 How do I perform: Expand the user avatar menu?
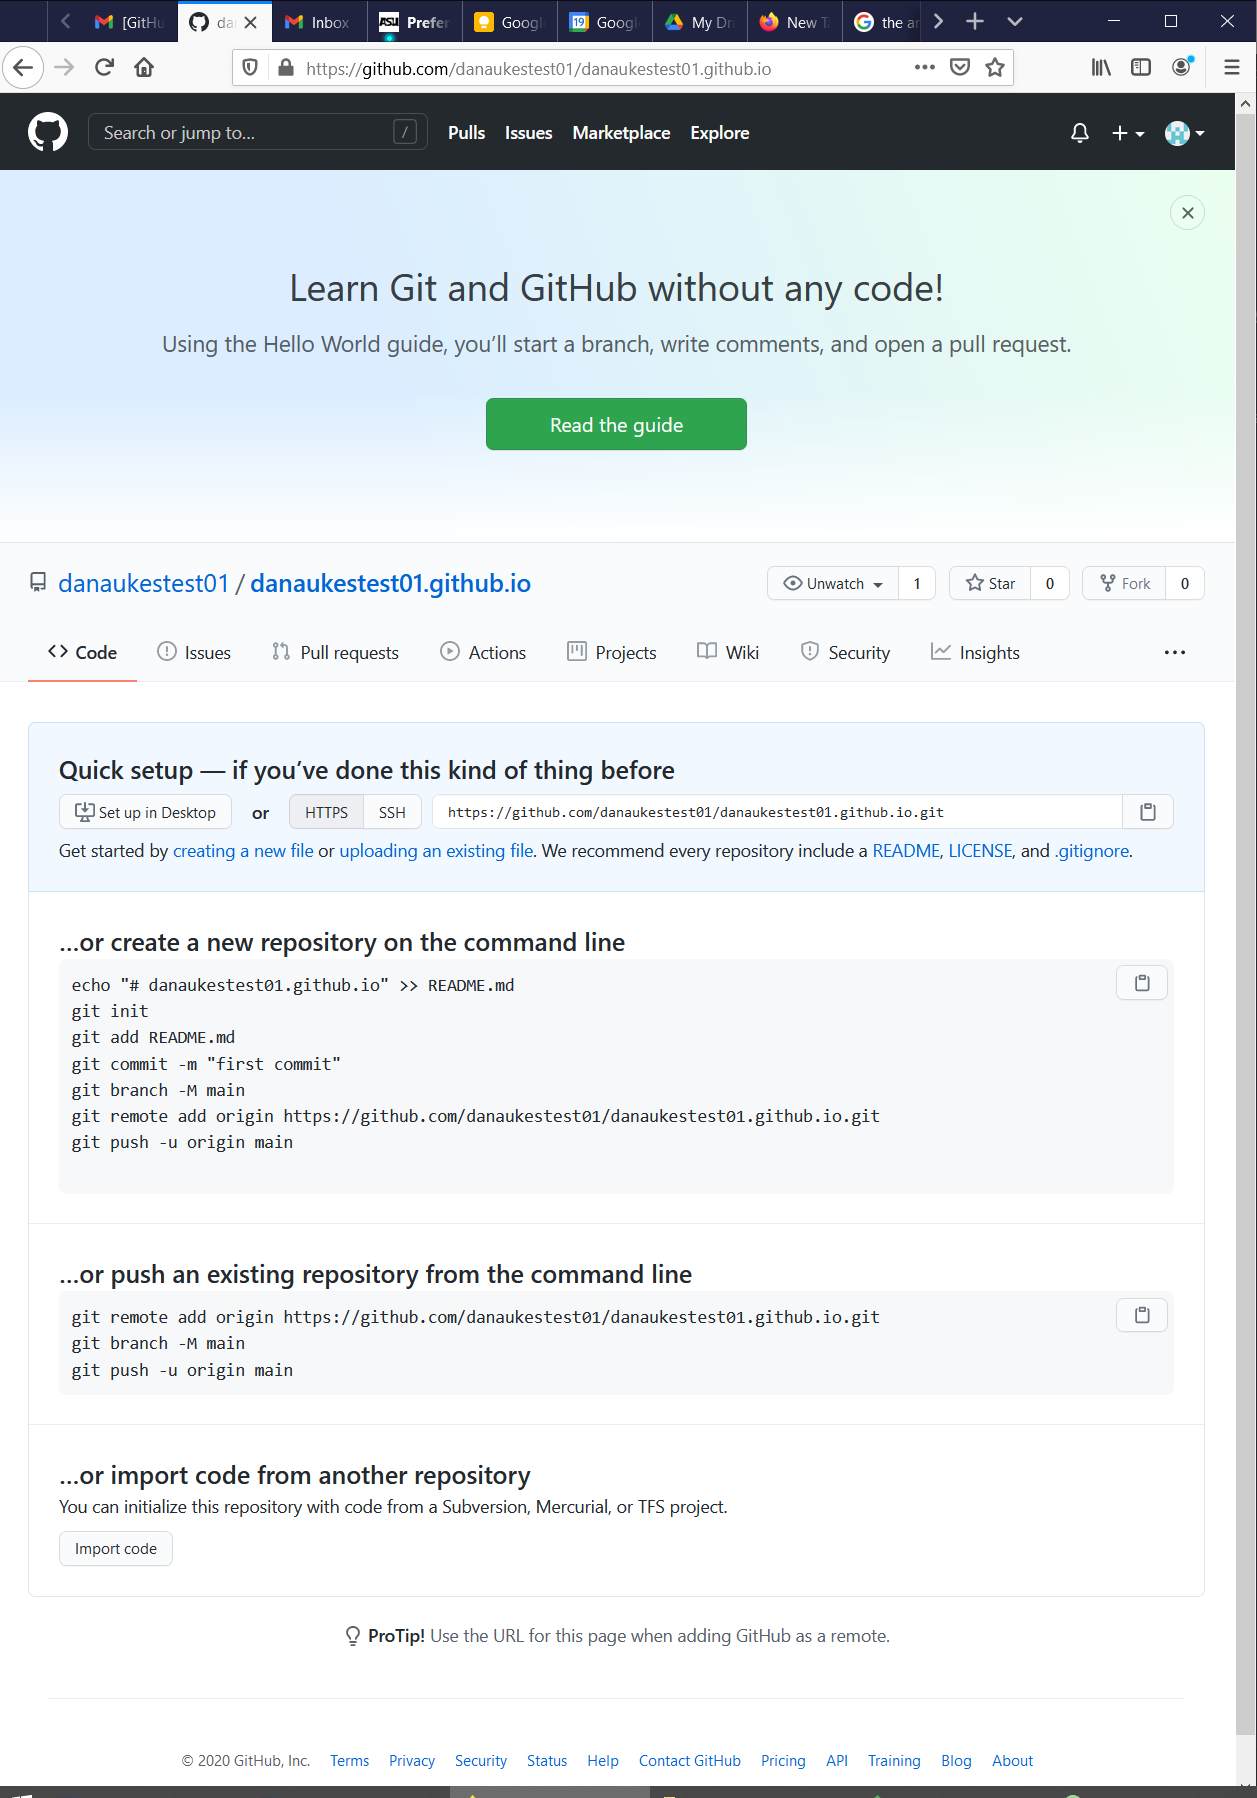(1185, 133)
